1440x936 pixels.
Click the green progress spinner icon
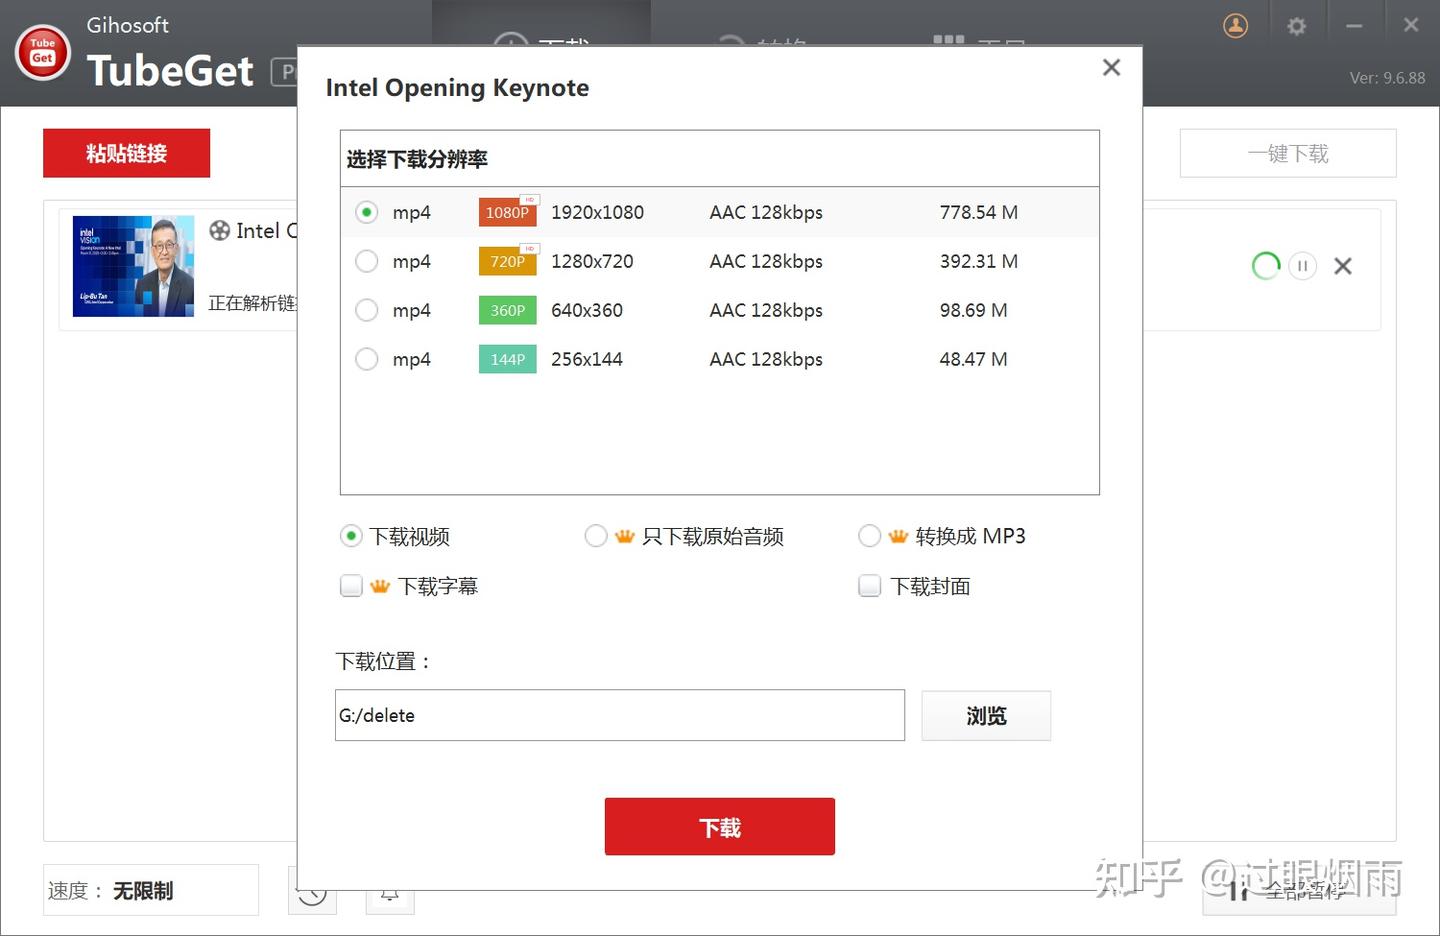pos(1266,266)
